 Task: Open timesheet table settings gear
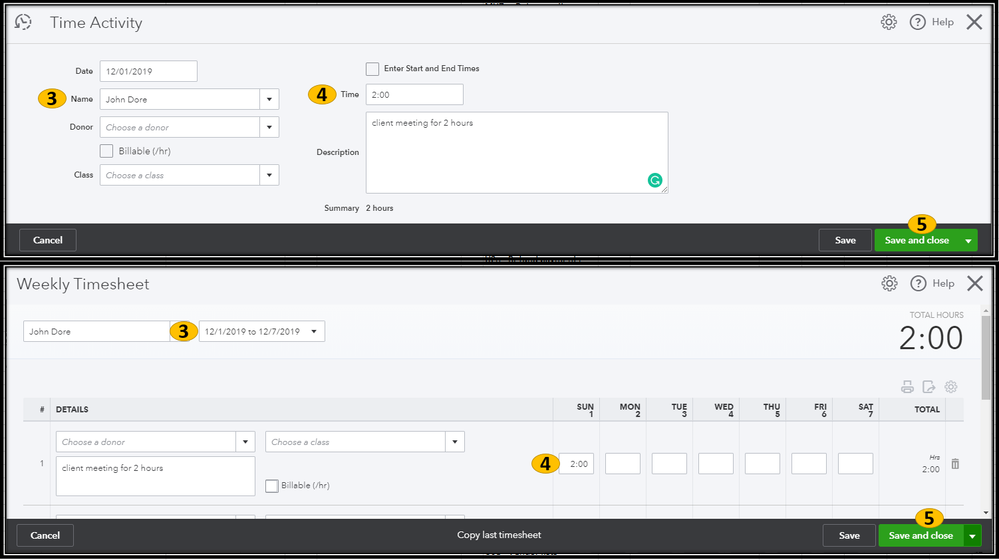pos(951,387)
